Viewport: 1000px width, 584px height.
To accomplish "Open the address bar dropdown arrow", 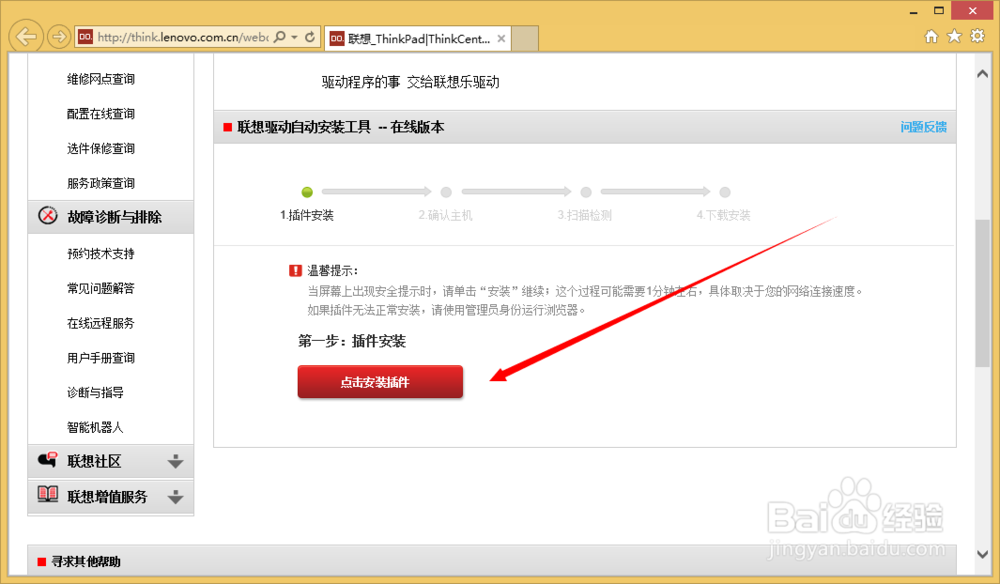I will pos(295,38).
